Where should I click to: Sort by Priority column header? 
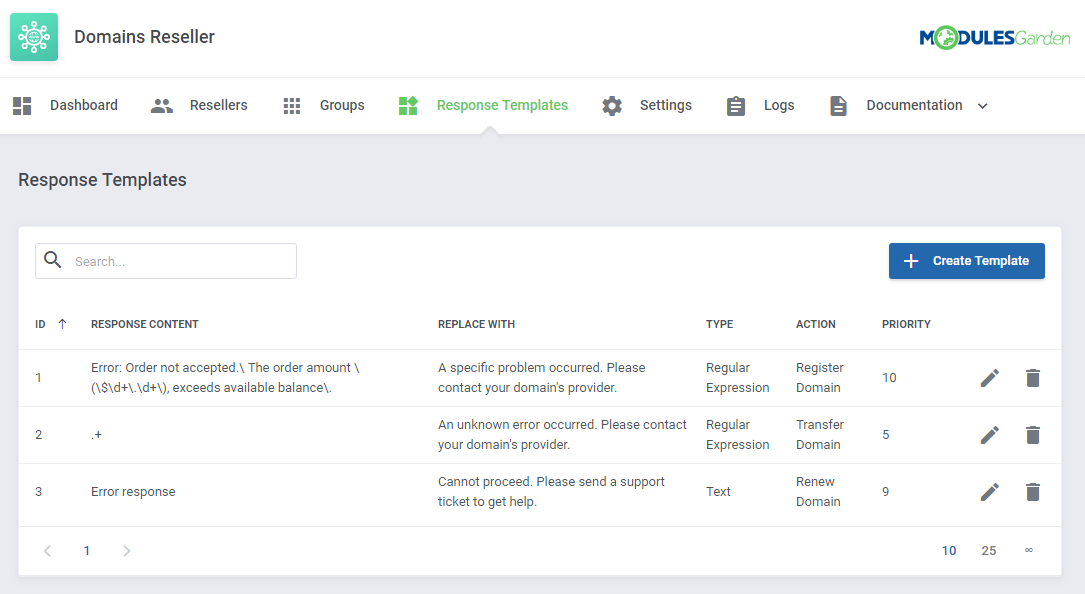point(906,324)
